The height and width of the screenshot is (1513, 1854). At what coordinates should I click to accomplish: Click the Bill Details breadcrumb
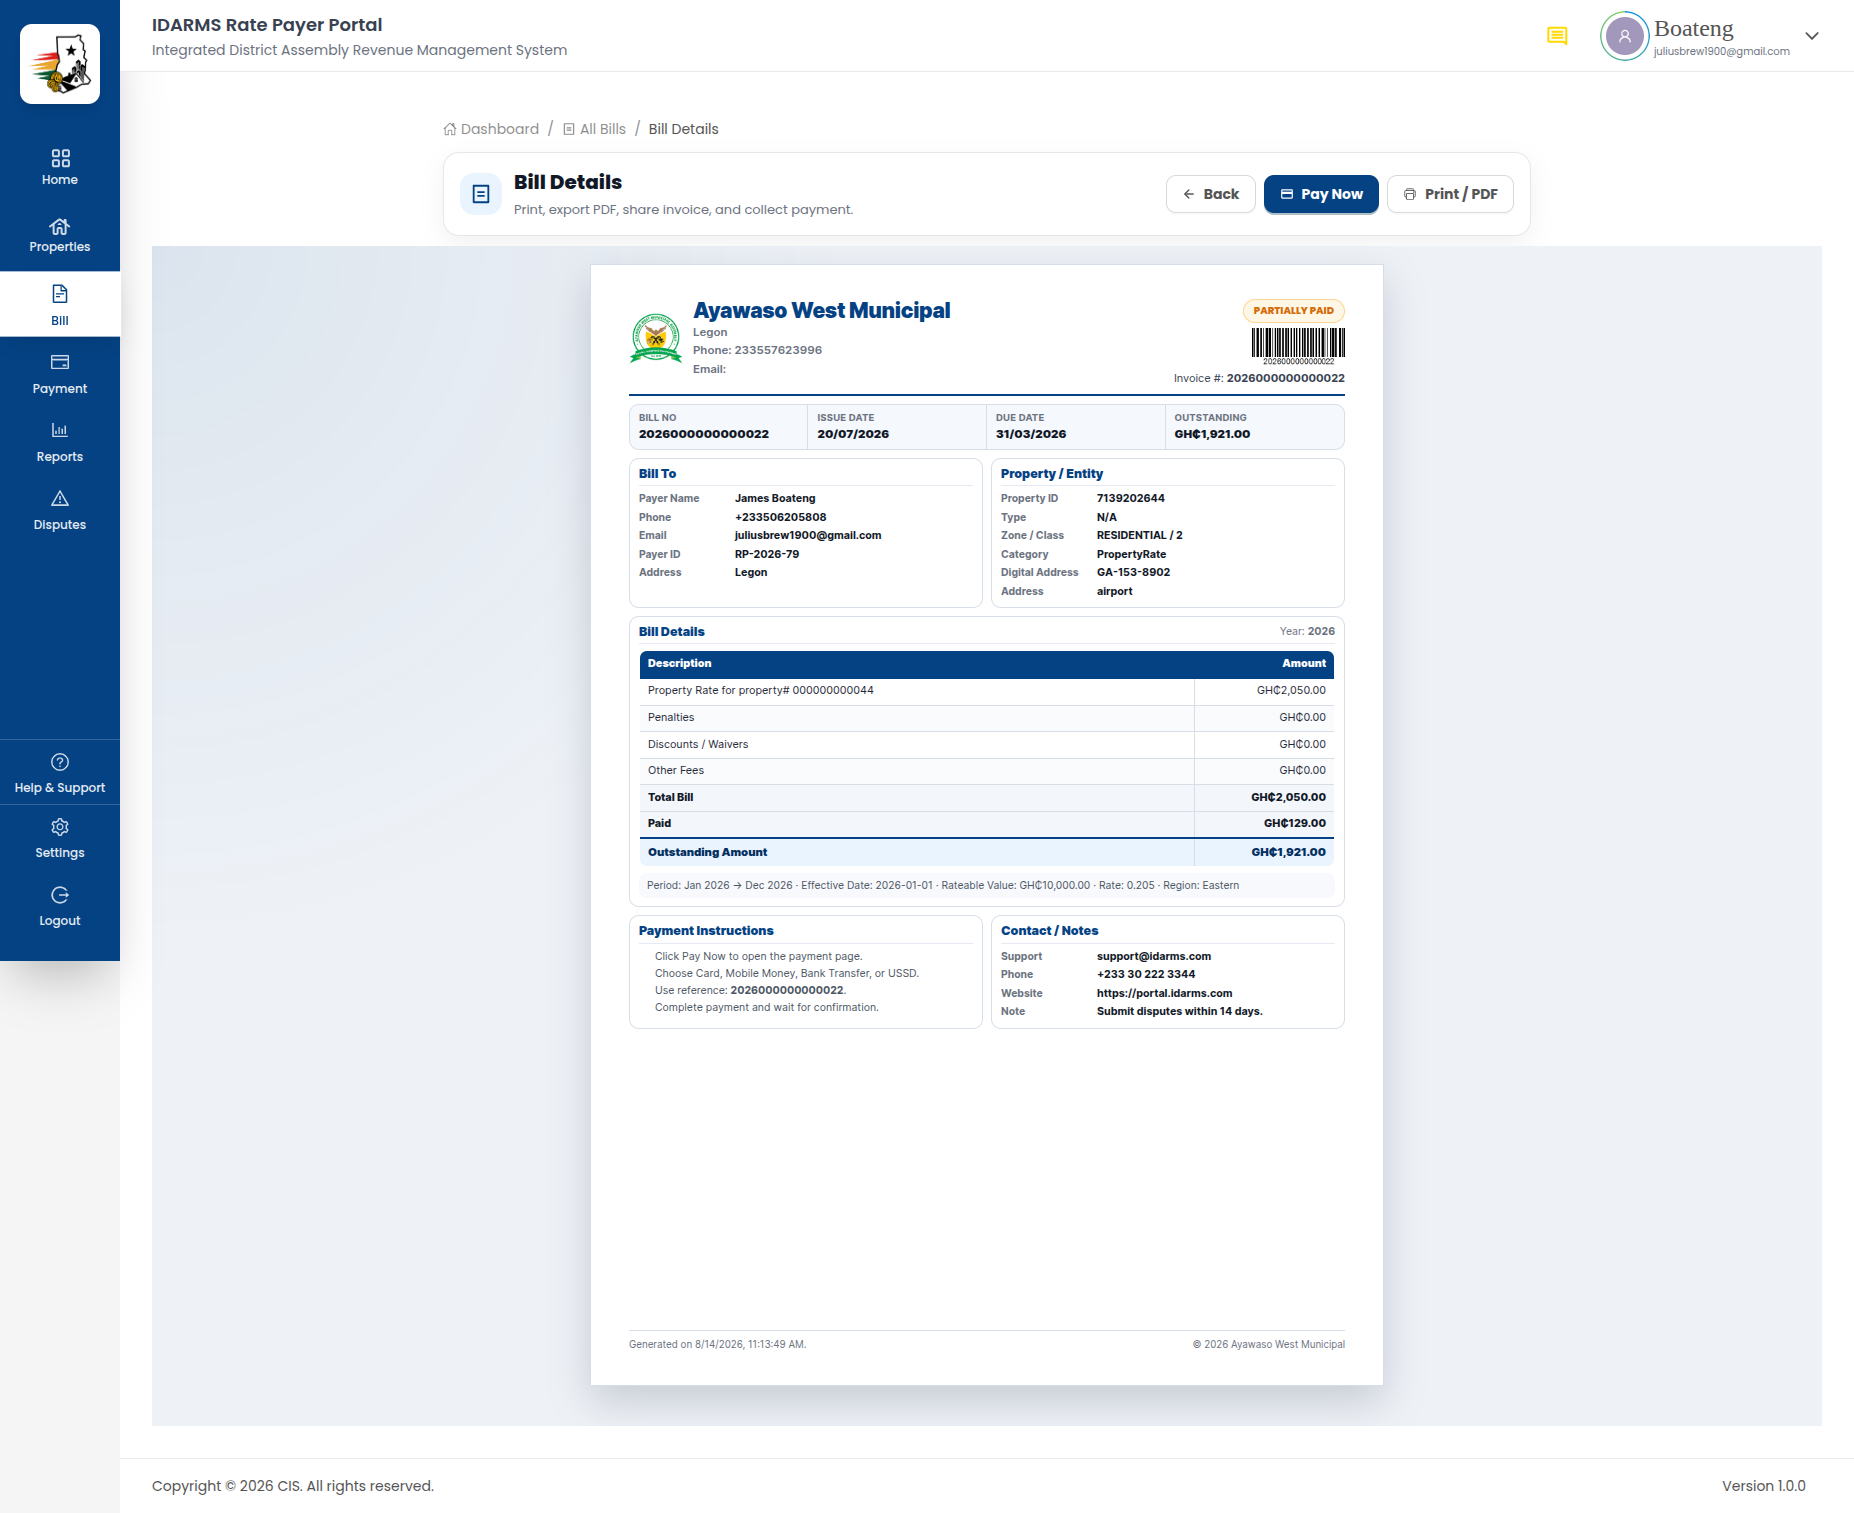[683, 129]
